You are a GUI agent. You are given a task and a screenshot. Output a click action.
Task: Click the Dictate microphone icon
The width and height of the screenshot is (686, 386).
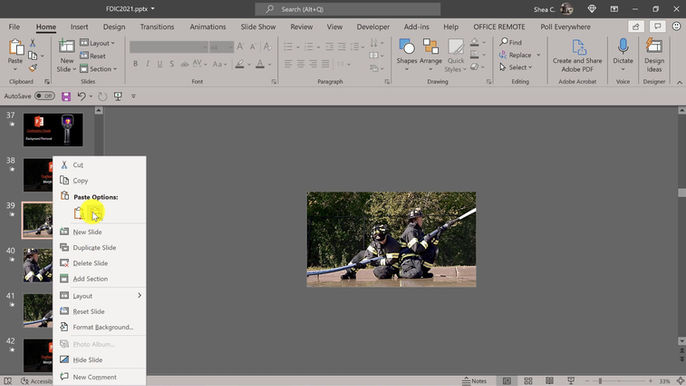click(623, 46)
